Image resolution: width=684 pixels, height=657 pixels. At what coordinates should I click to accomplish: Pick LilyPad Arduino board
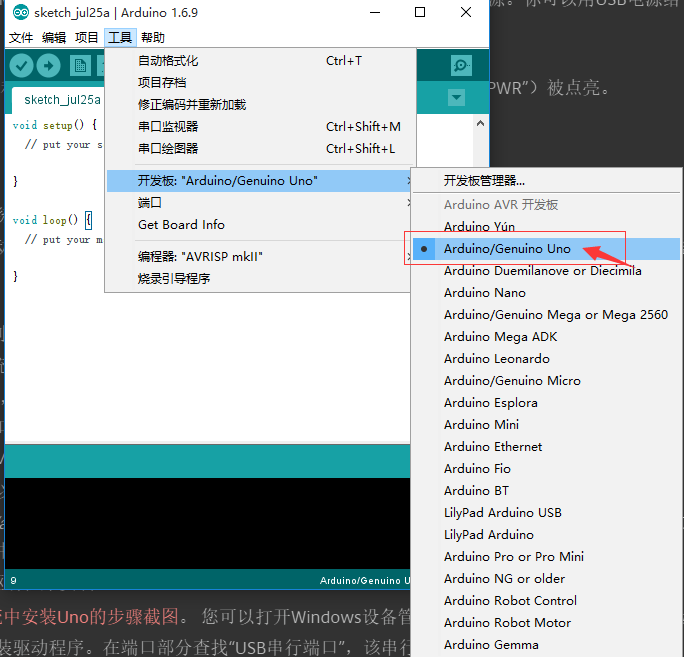(547, 534)
